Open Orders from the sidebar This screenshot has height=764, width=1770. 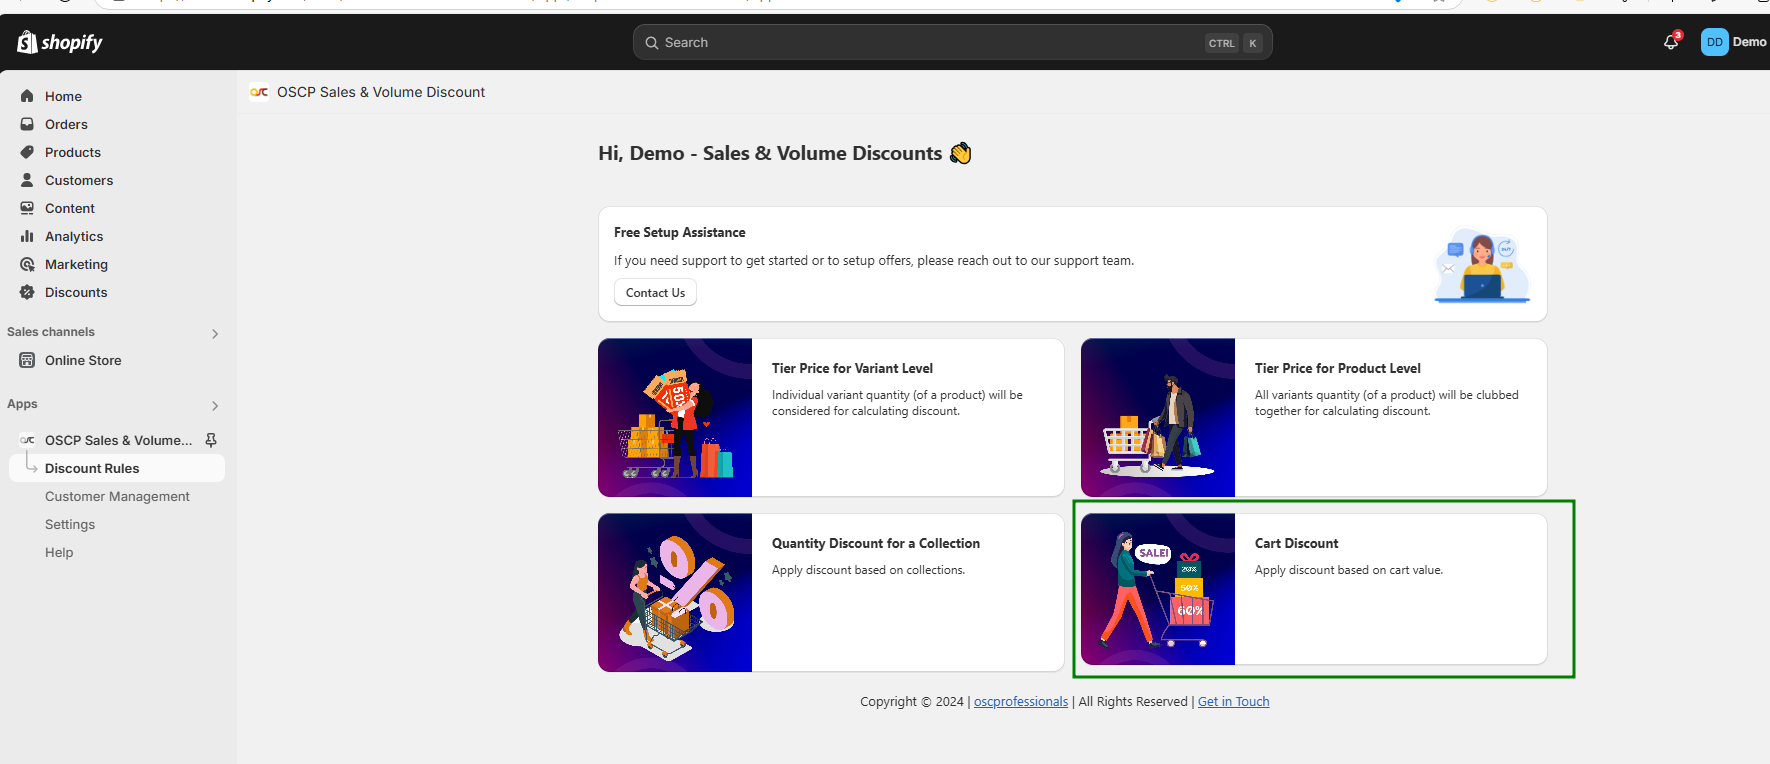tap(66, 124)
